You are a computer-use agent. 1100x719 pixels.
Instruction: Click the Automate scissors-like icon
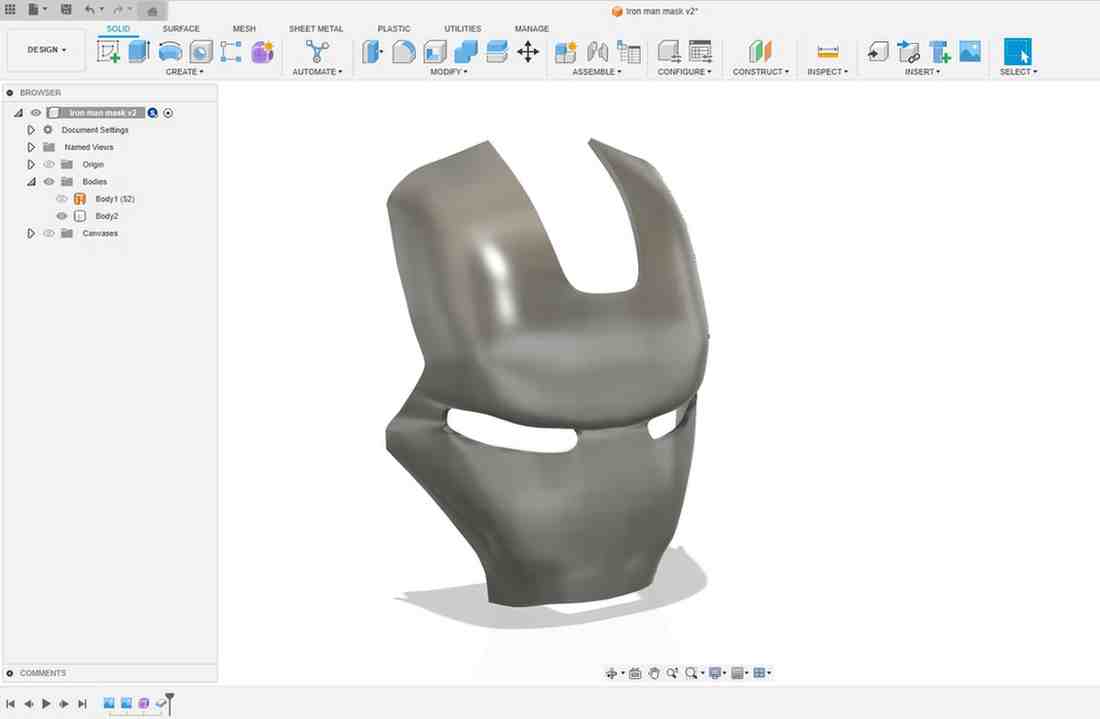pos(317,51)
